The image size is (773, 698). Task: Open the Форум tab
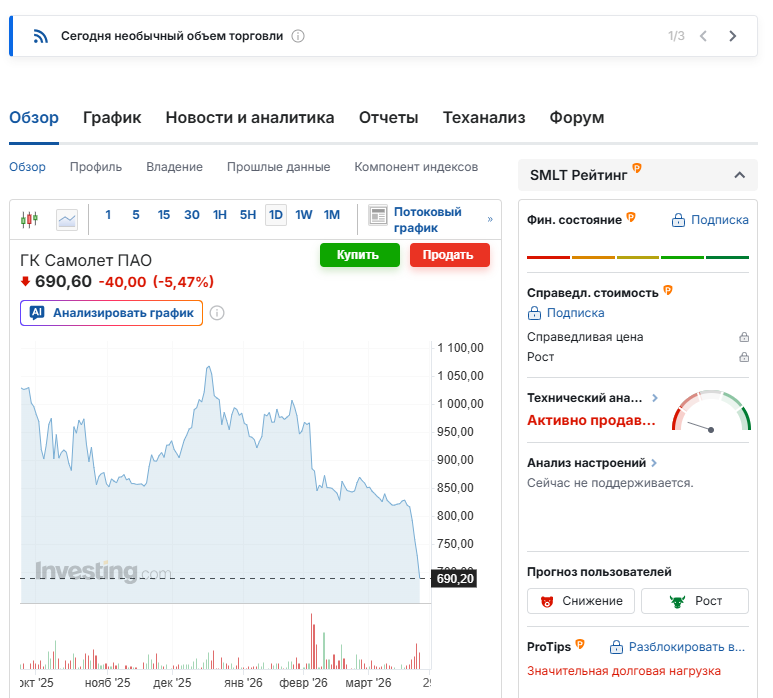point(577,117)
